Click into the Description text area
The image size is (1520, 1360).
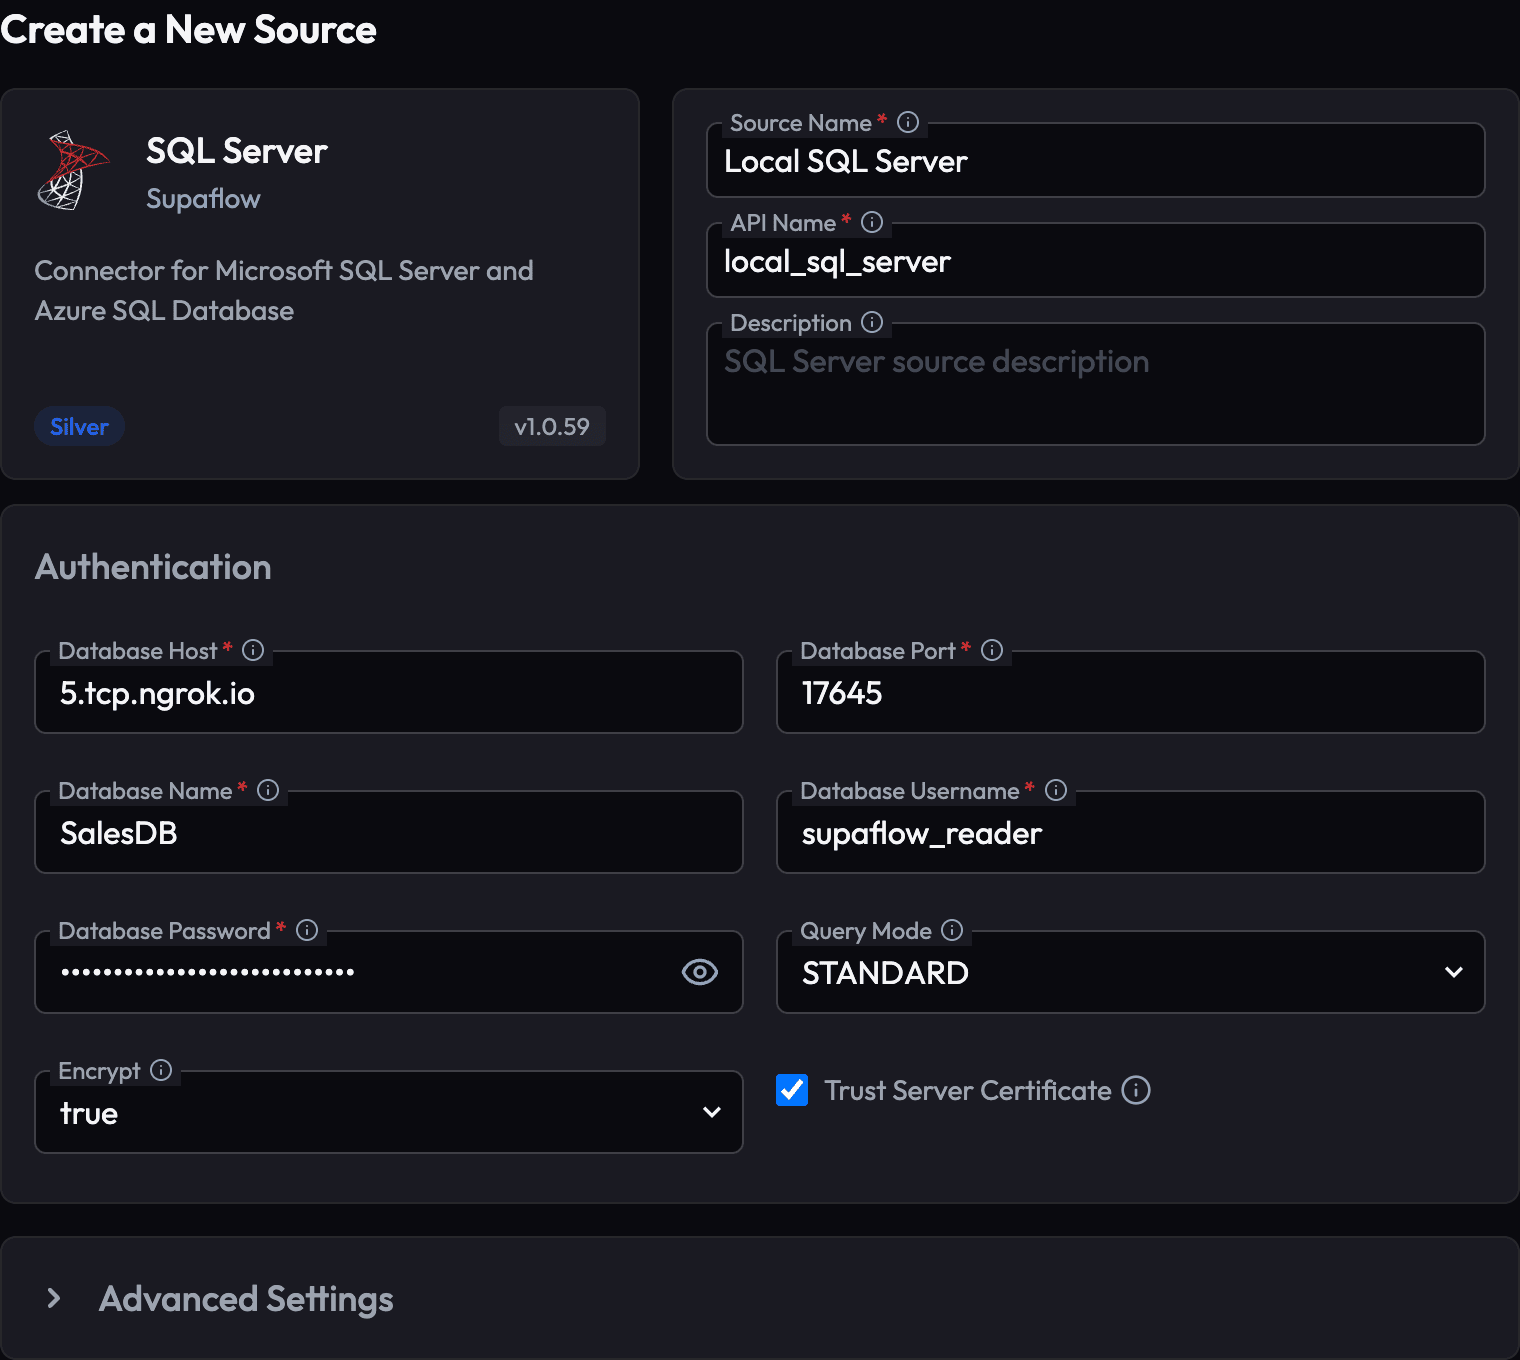1096,384
